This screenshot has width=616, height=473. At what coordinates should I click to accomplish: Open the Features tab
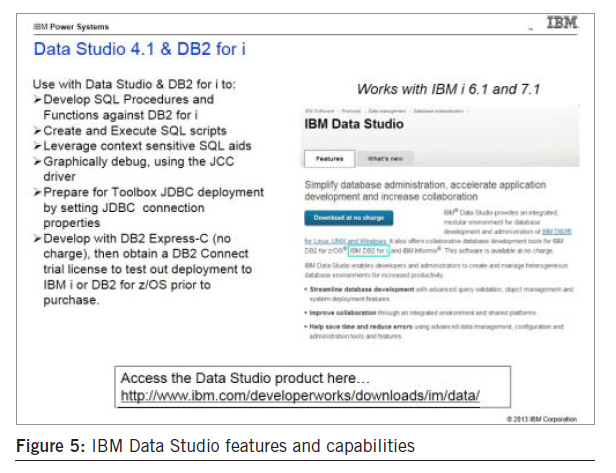pyautogui.click(x=330, y=159)
